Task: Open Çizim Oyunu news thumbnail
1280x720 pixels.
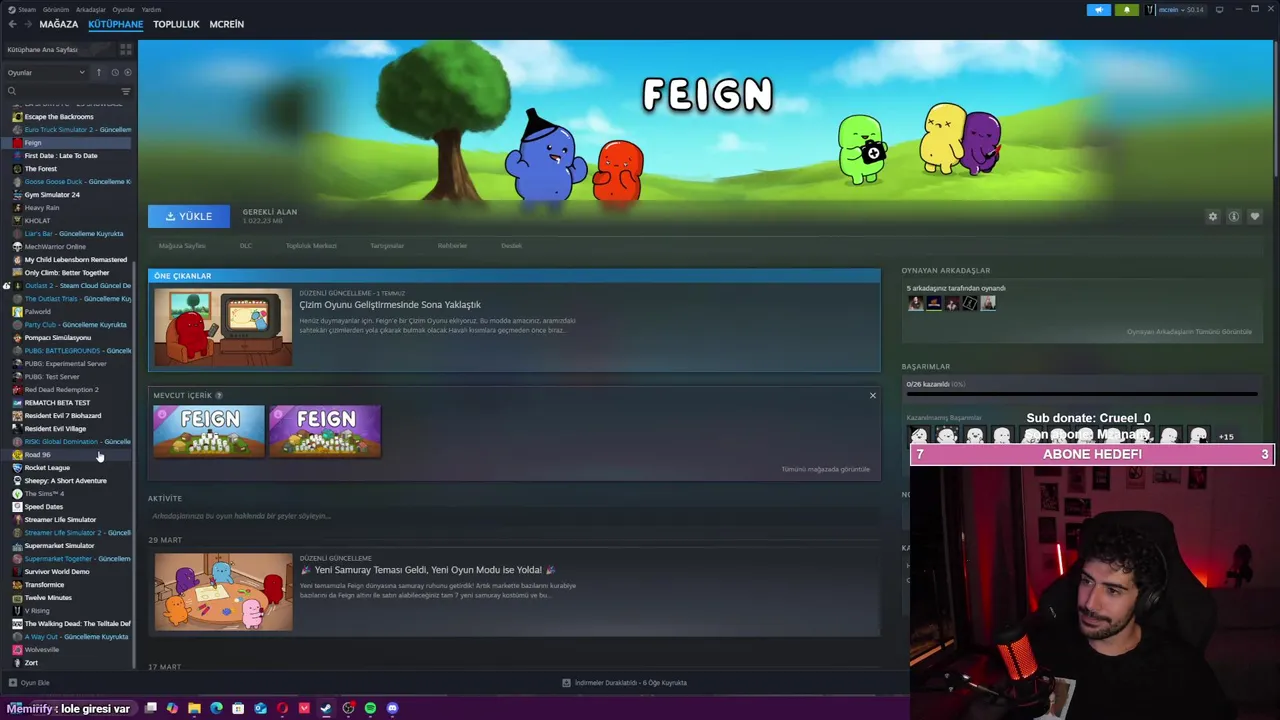Action: pyautogui.click(x=223, y=327)
